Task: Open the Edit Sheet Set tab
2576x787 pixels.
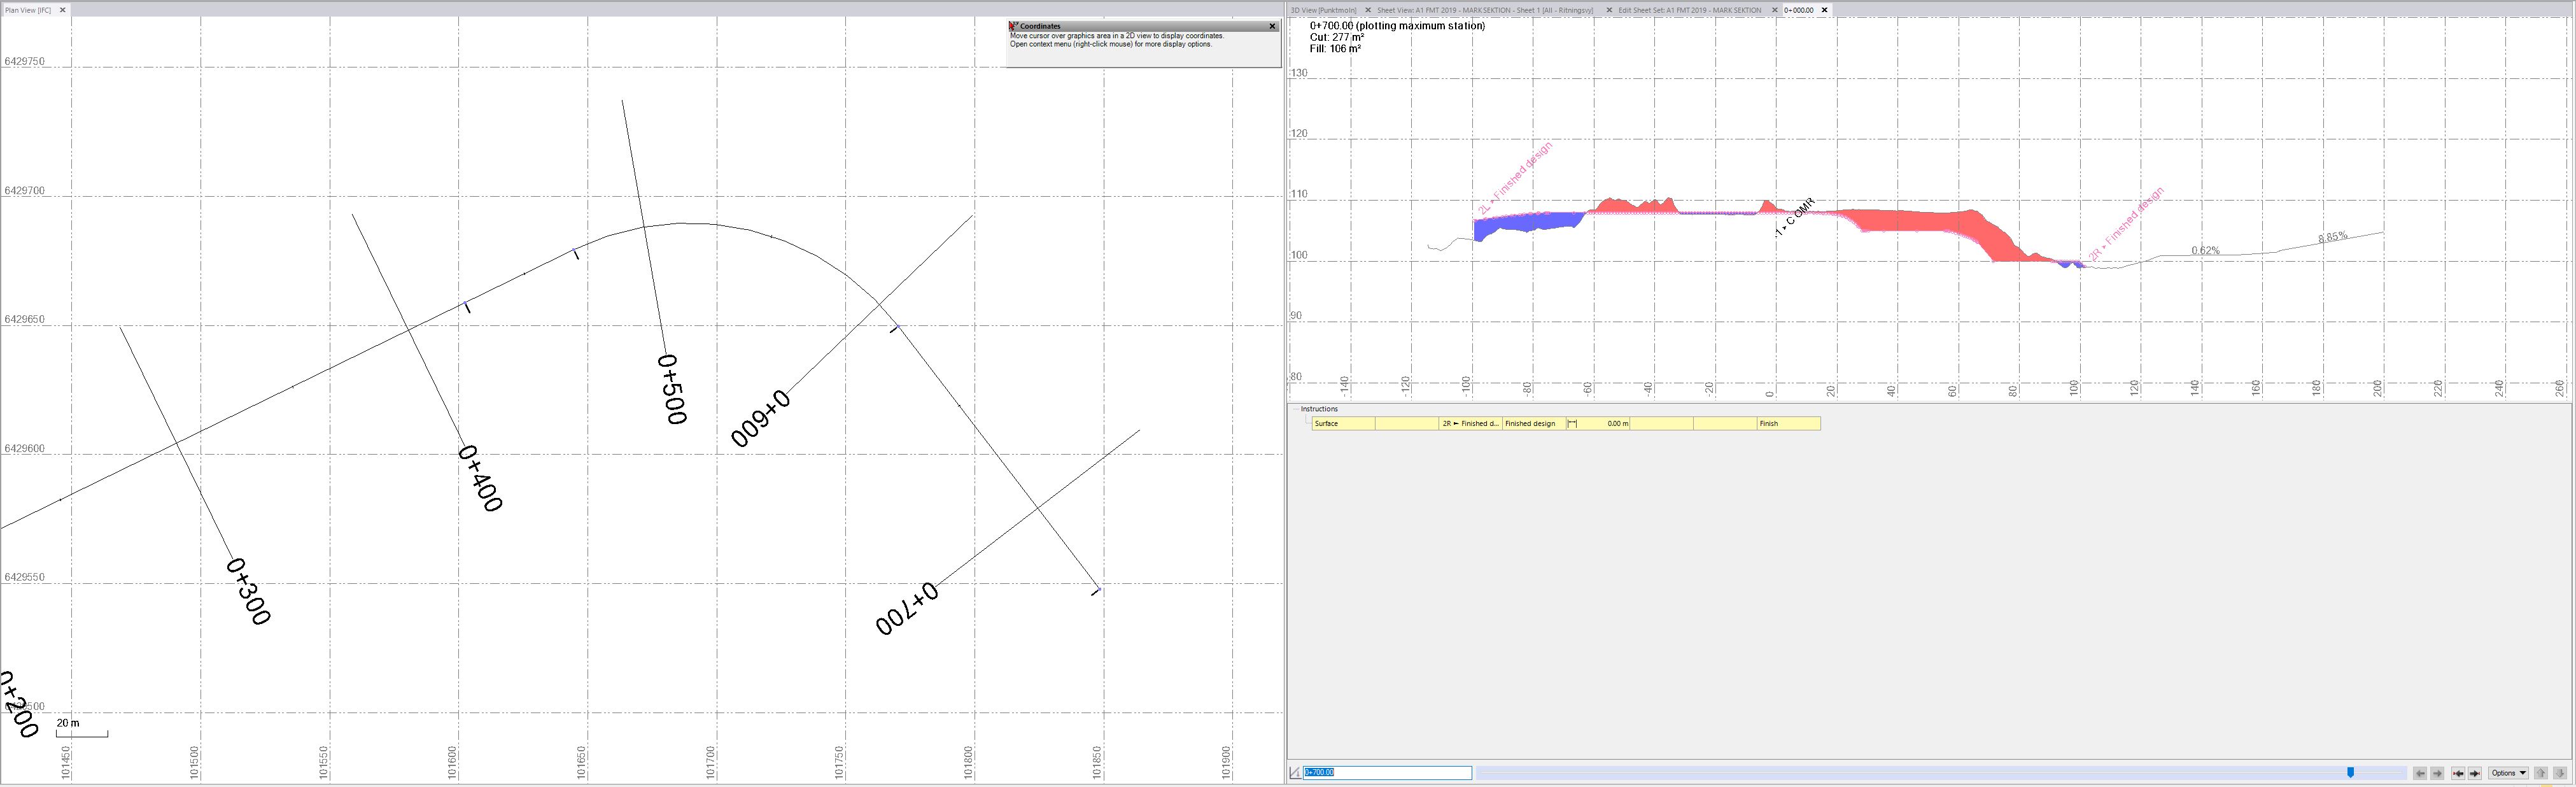Action: click(1689, 10)
